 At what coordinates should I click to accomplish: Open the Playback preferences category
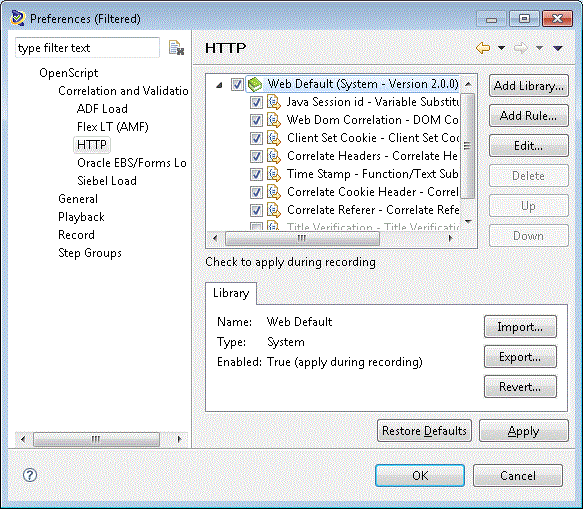[x=81, y=217]
